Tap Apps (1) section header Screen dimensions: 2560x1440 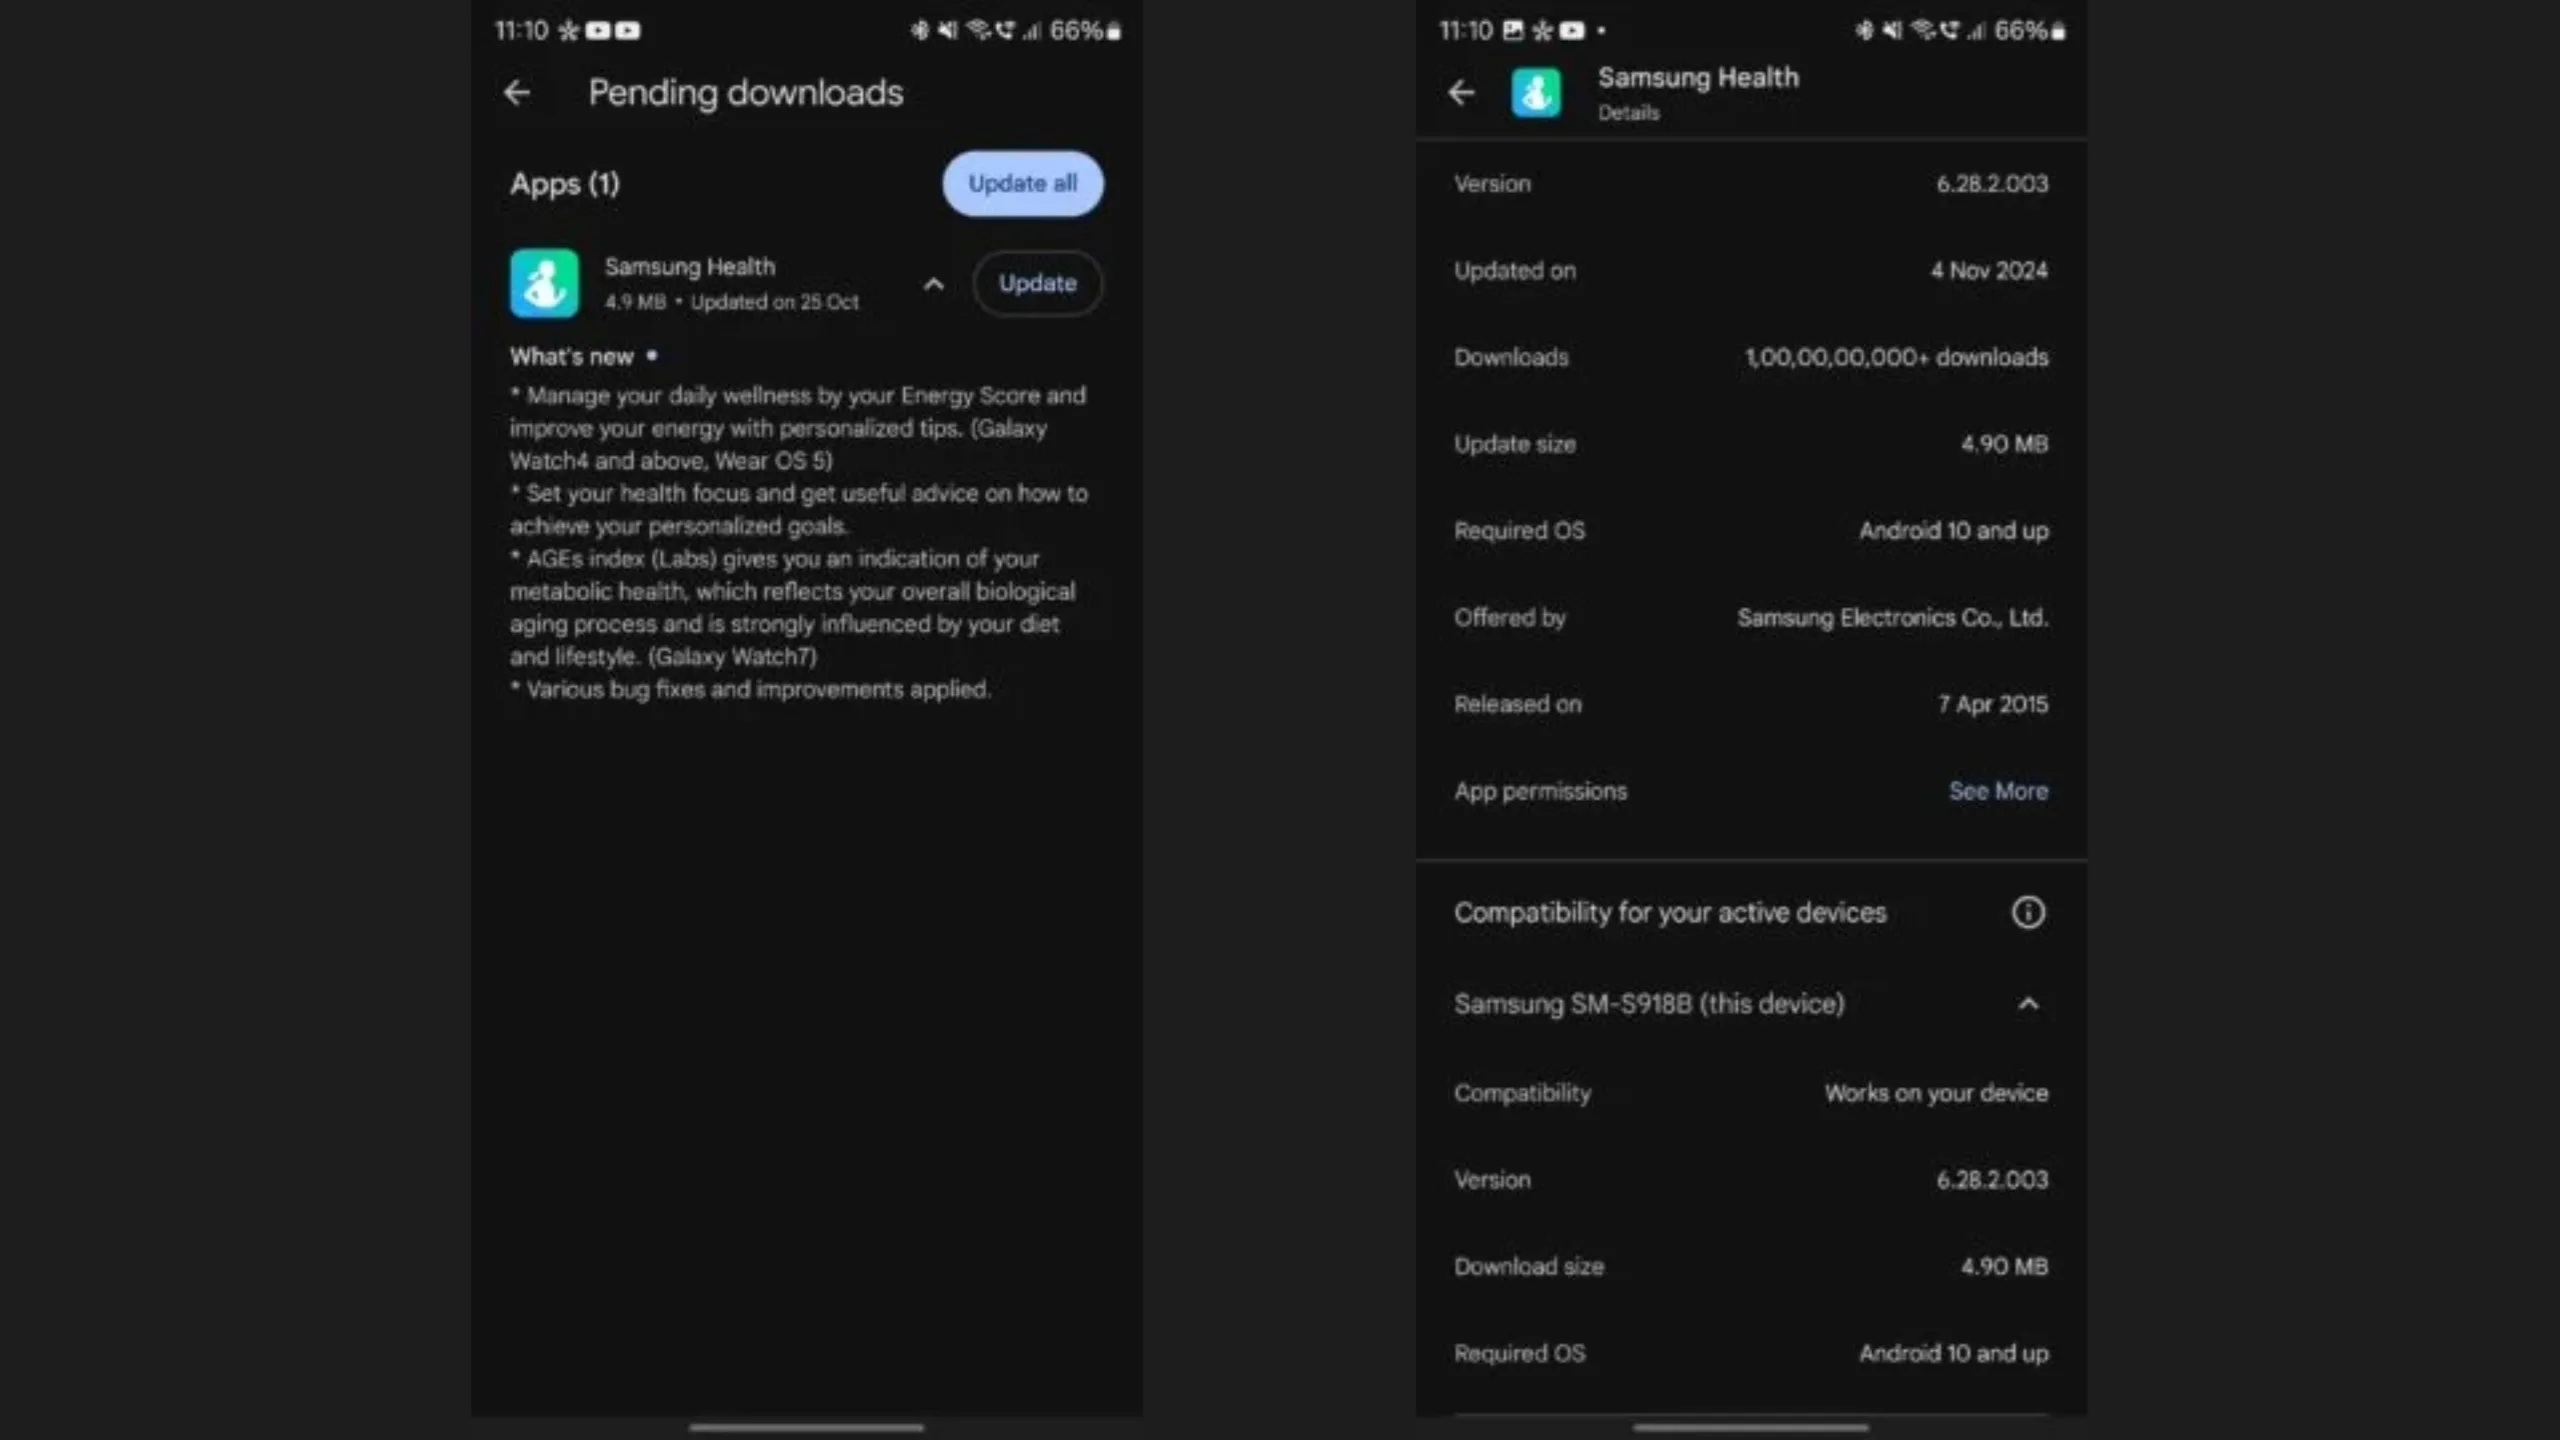tap(564, 184)
